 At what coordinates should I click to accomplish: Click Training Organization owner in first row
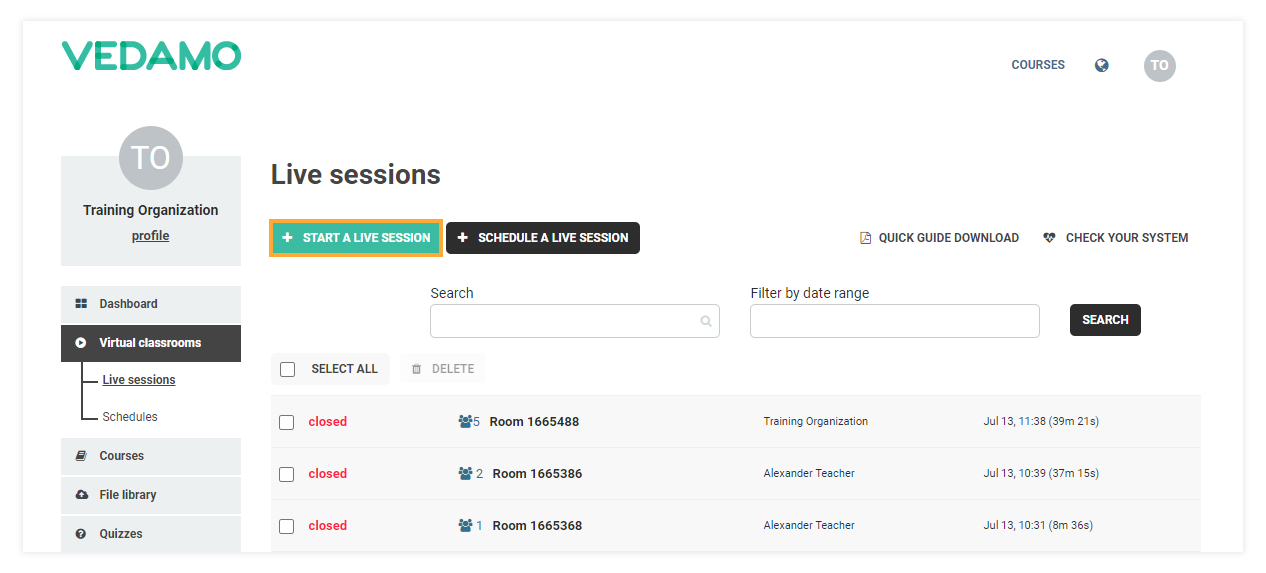[x=816, y=422]
